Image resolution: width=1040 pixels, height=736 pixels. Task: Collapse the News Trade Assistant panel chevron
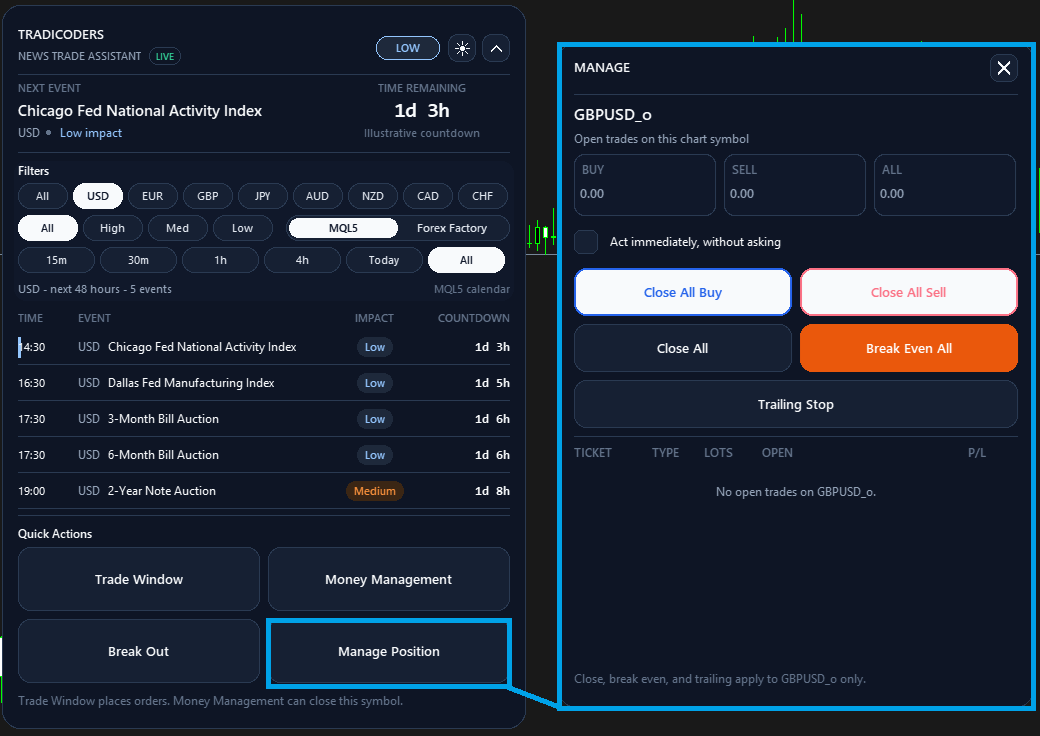pos(496,48)
